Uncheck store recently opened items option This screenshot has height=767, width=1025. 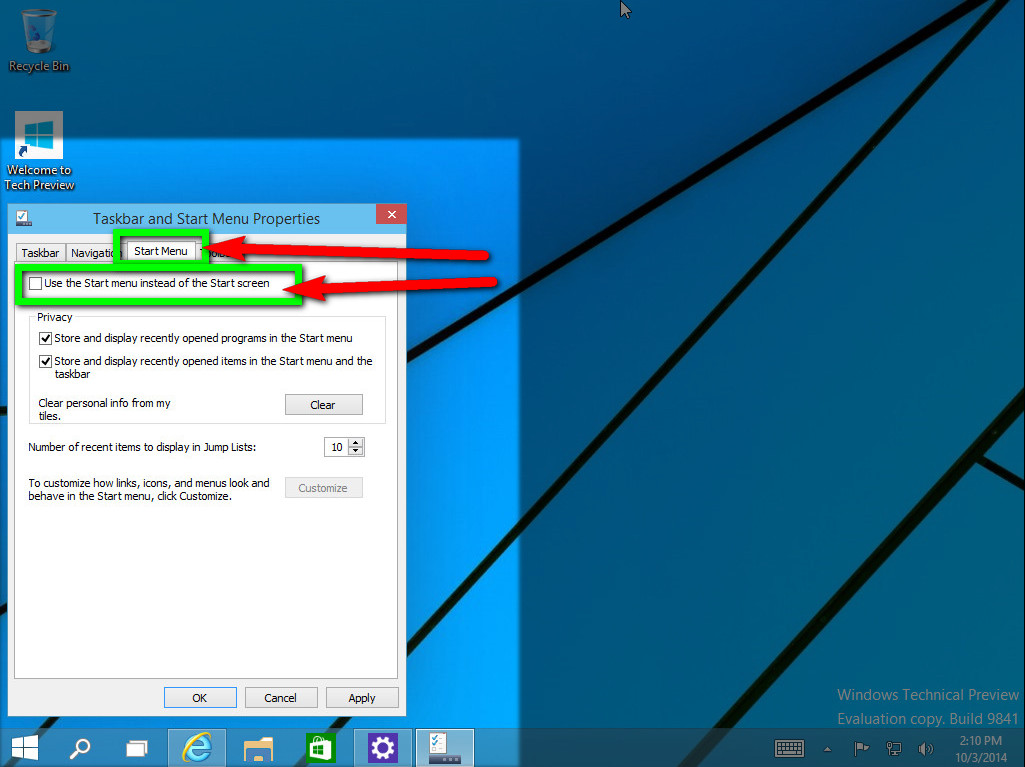pyautogui.click(x=45, y=362)
